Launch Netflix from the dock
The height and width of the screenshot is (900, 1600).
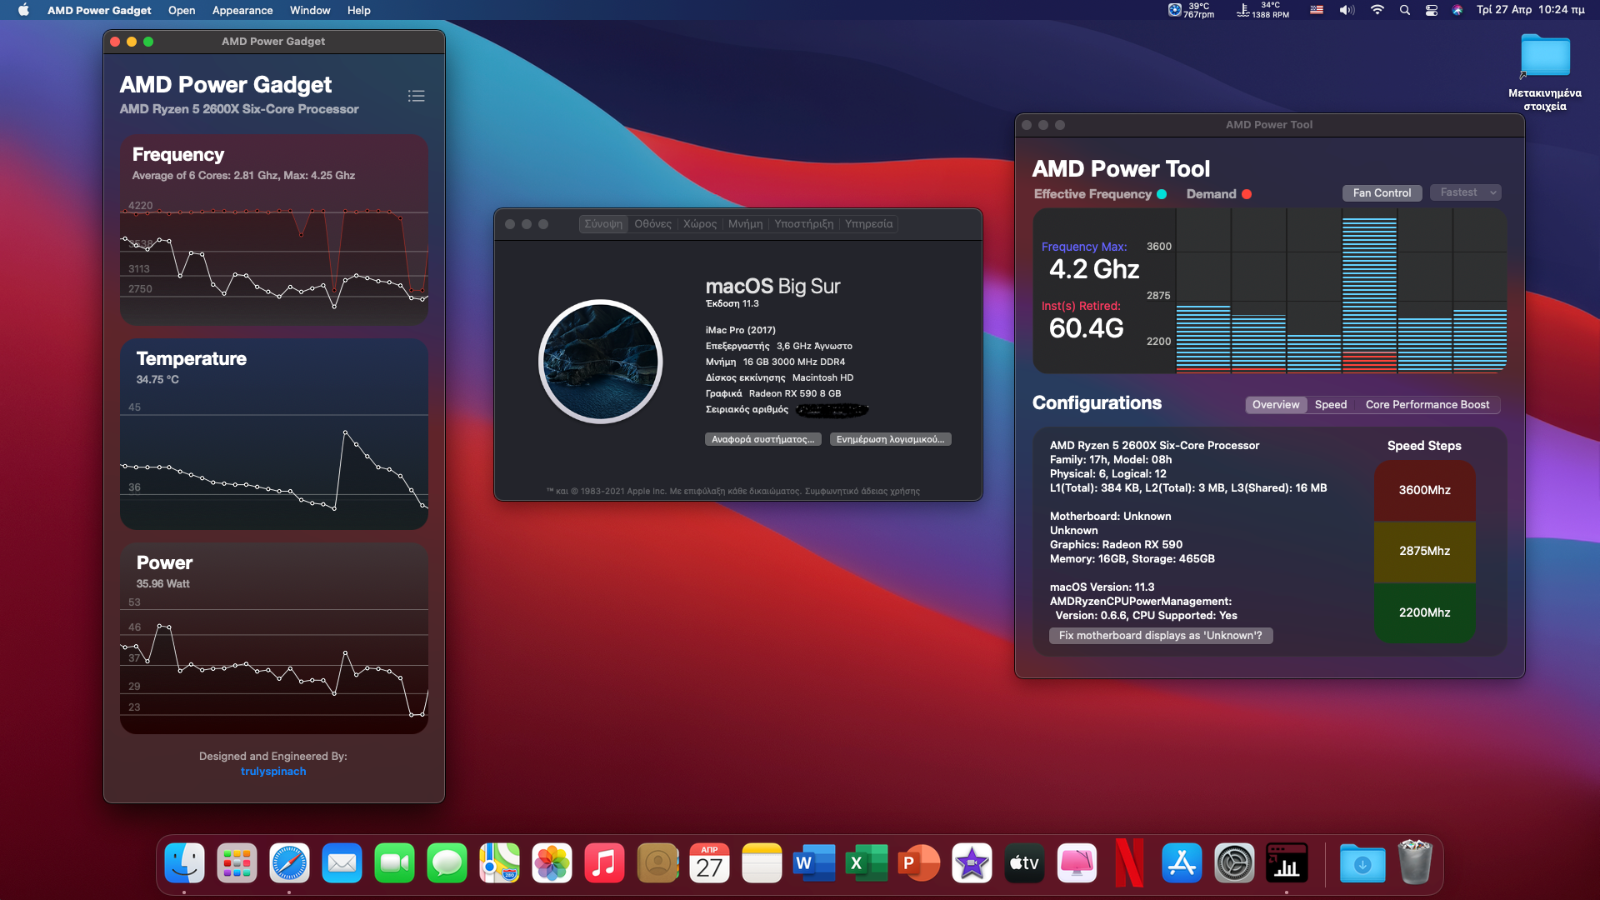click(x=1129, y=863)
